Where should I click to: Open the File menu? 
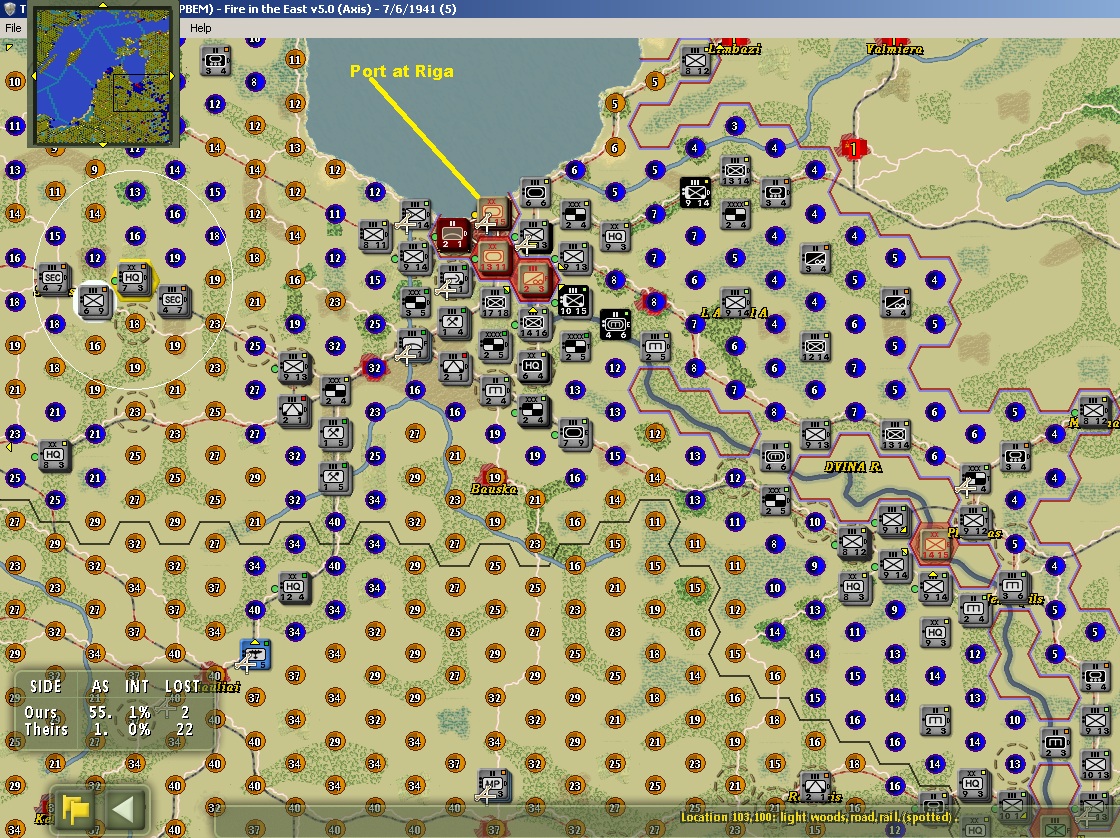click(x=13, y=28)
